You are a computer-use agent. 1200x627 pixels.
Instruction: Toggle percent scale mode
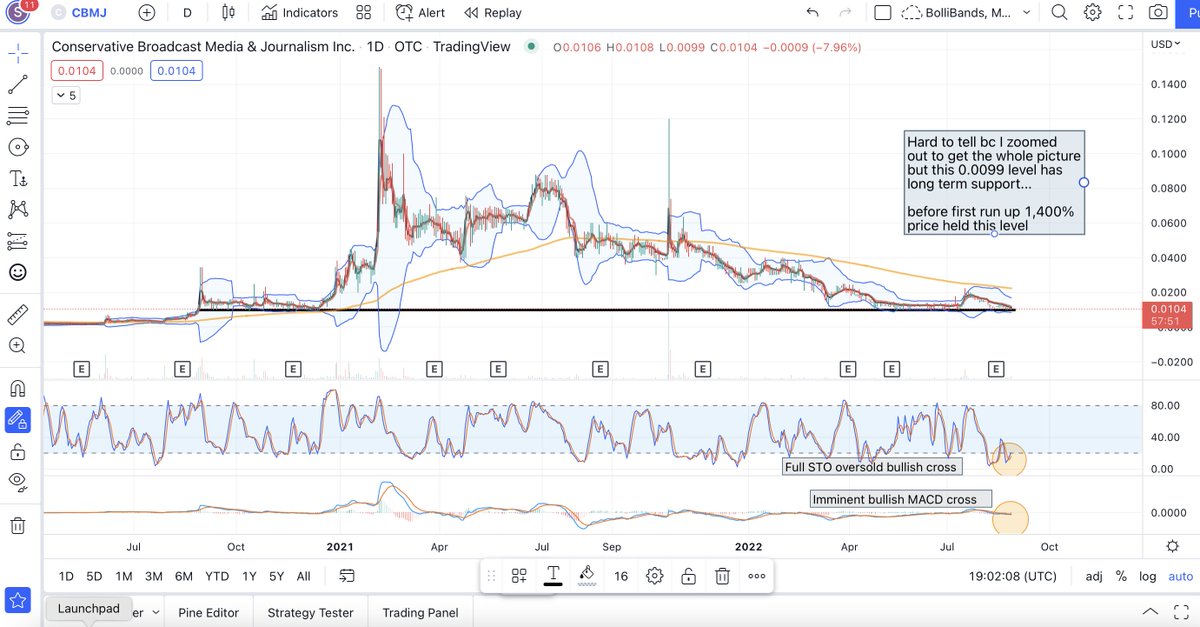(x=1122, y=576)
